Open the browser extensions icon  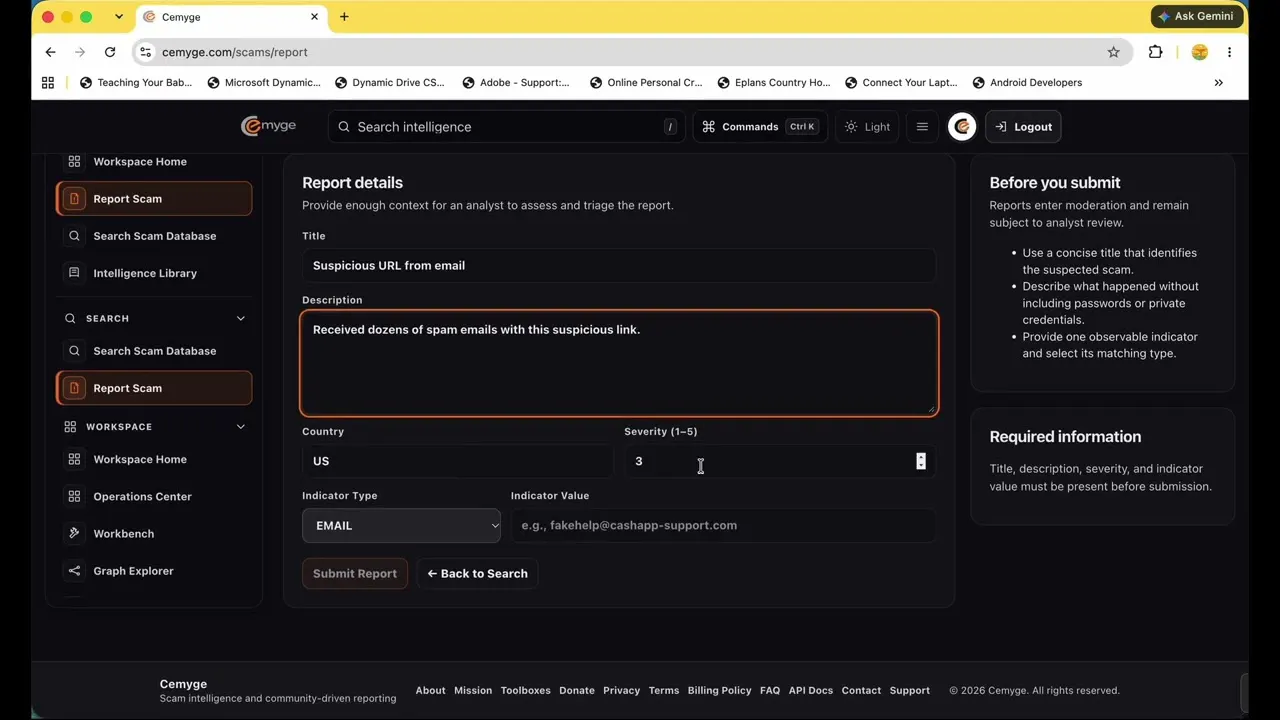[1155, 52]
